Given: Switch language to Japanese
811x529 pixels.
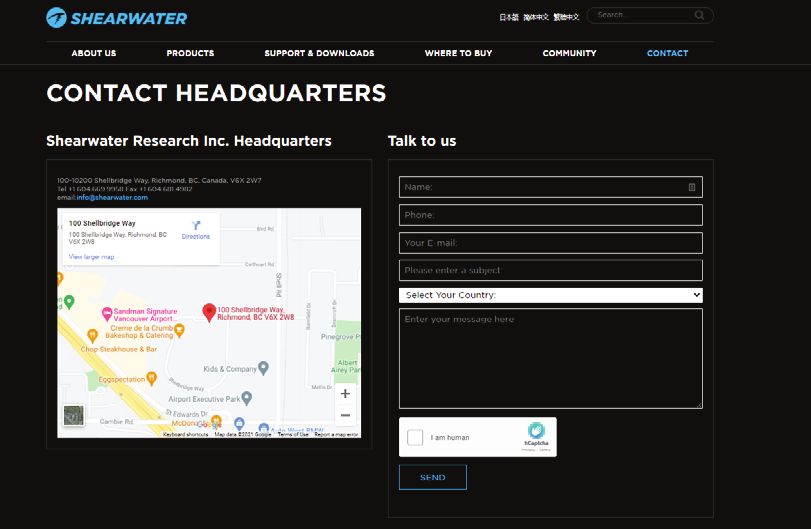Looking at the screenshot, I should point(508,17).
